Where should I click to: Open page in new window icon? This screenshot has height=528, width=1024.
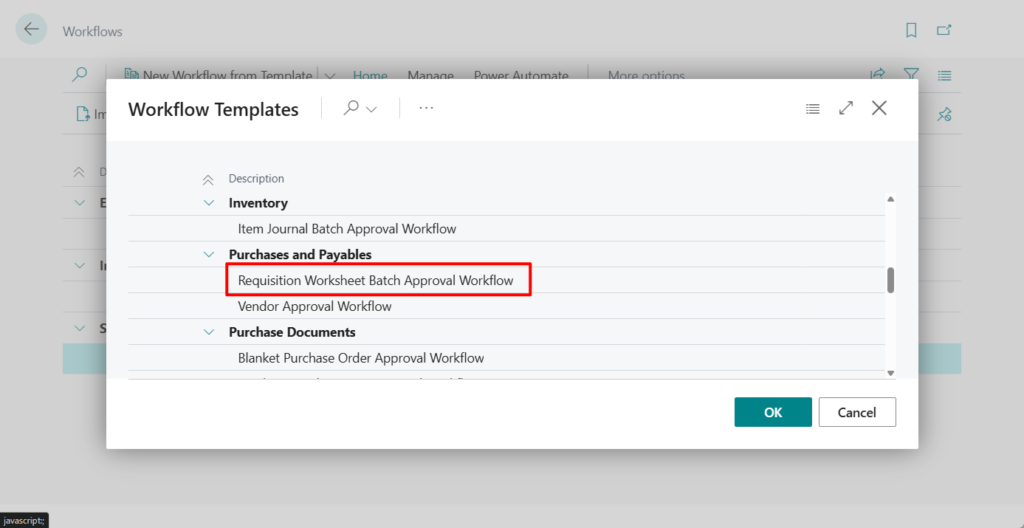coord(943,31)
